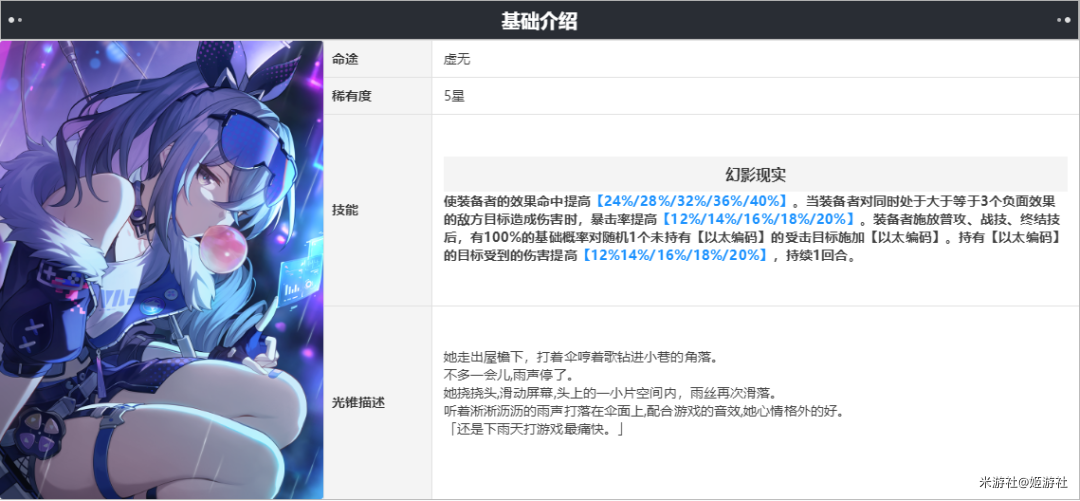Click the two-dot ornament left of header

(x=14, y=20)
